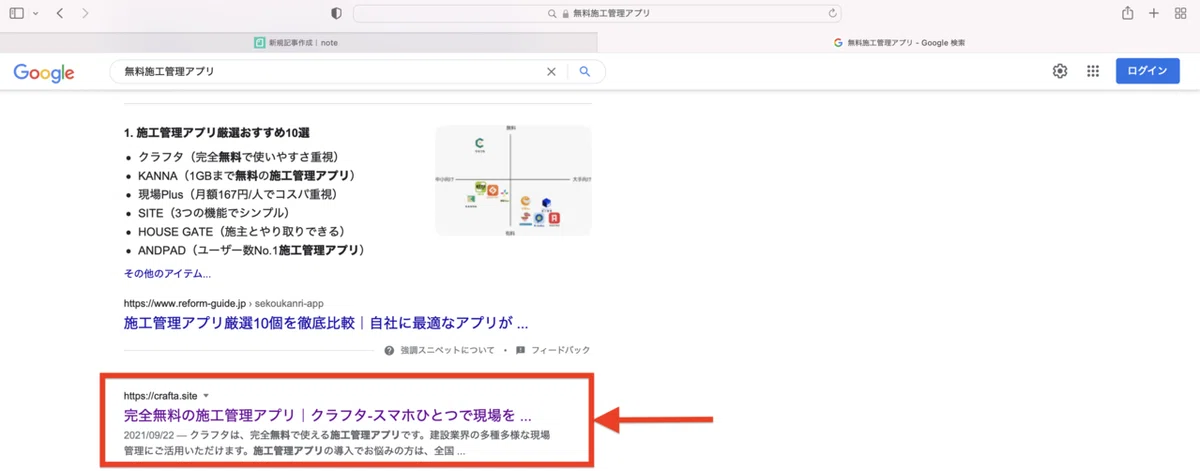Click the reform-guide.jp URL breadcrumb
This screenshot has width=1200, height=471.
pyautogui.click(x=224, y=303)
